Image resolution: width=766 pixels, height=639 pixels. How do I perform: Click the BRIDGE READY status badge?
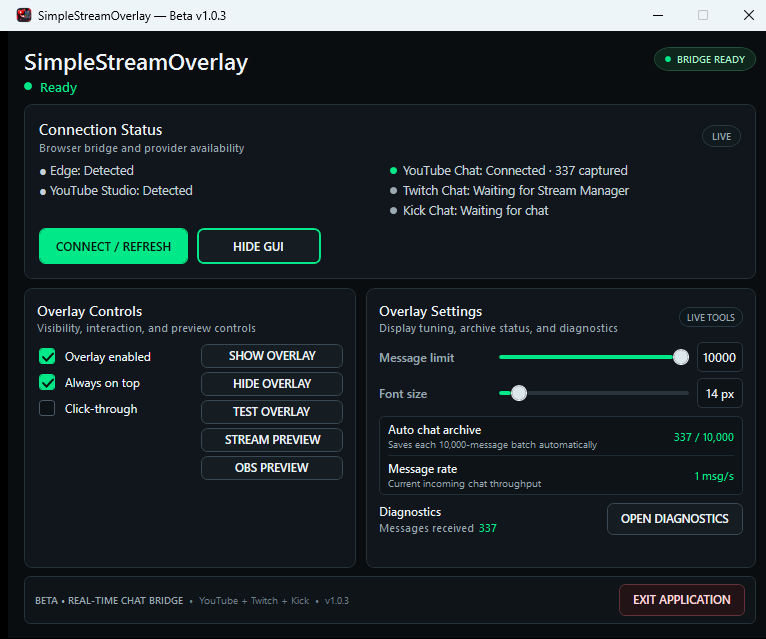click(x=705, y=60)
